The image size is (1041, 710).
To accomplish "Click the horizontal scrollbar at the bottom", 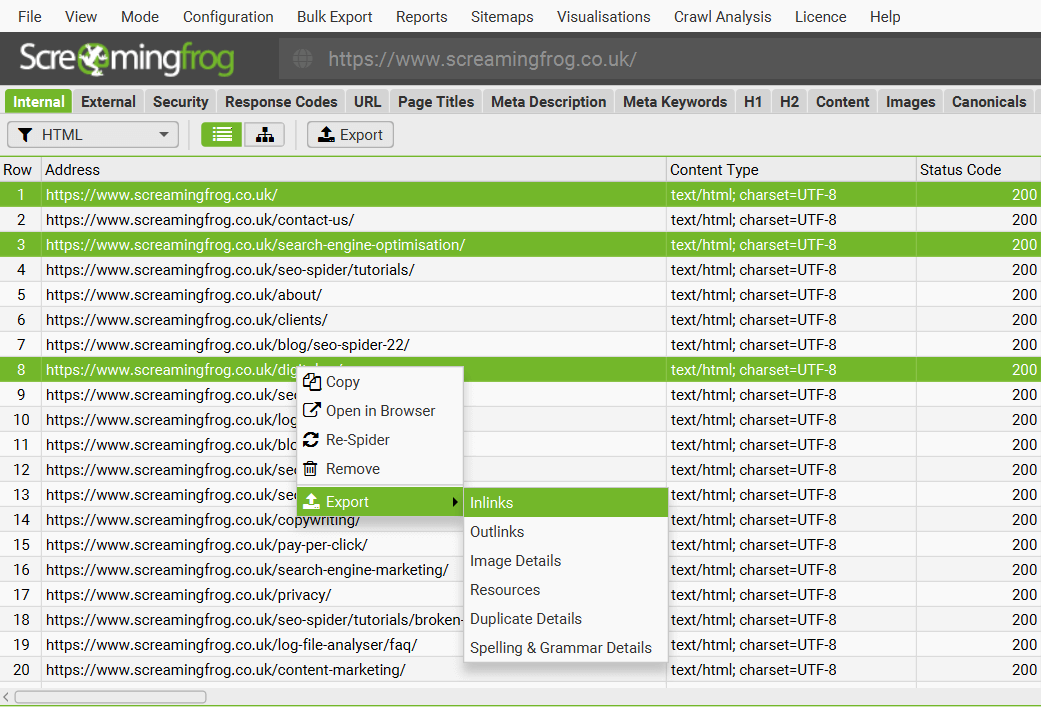I will [110, 697].
